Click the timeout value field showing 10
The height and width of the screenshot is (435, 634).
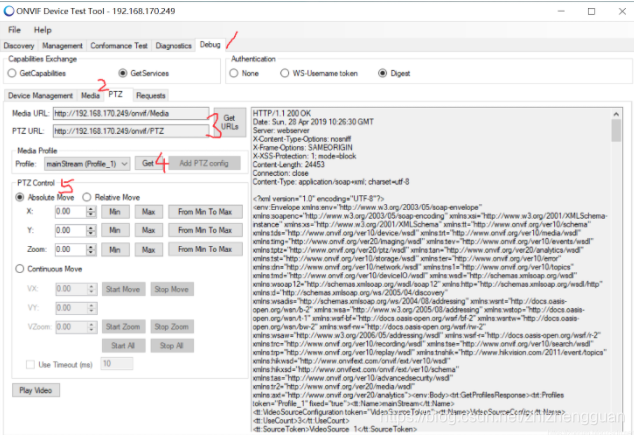tap(117, 363)
